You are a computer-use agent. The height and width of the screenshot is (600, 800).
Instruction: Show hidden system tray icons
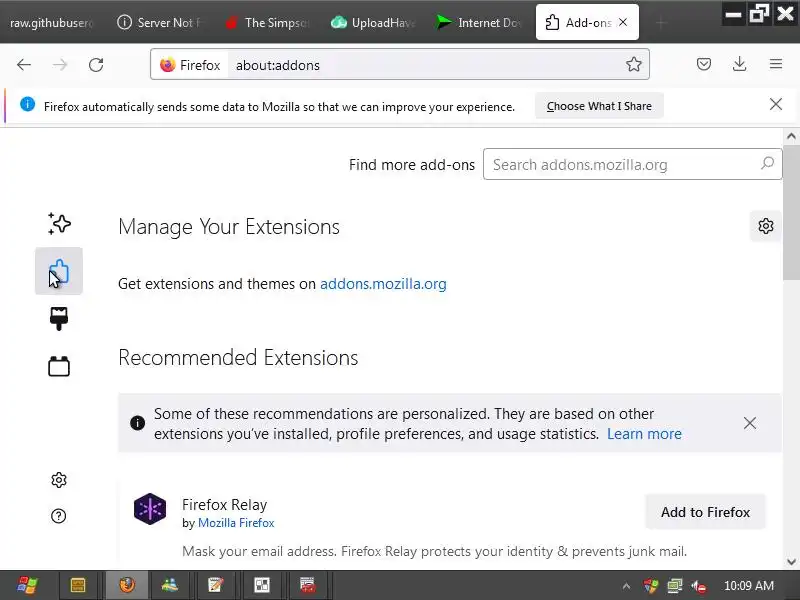626,586
